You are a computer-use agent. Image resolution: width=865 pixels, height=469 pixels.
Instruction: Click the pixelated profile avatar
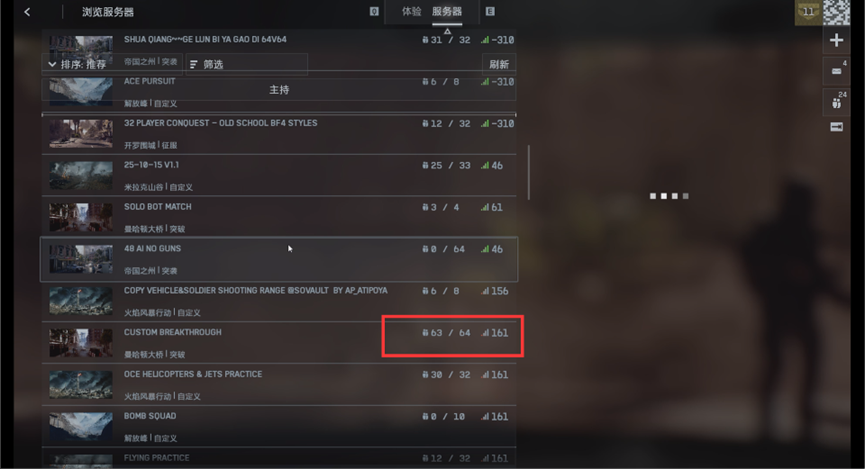[836, 12]
